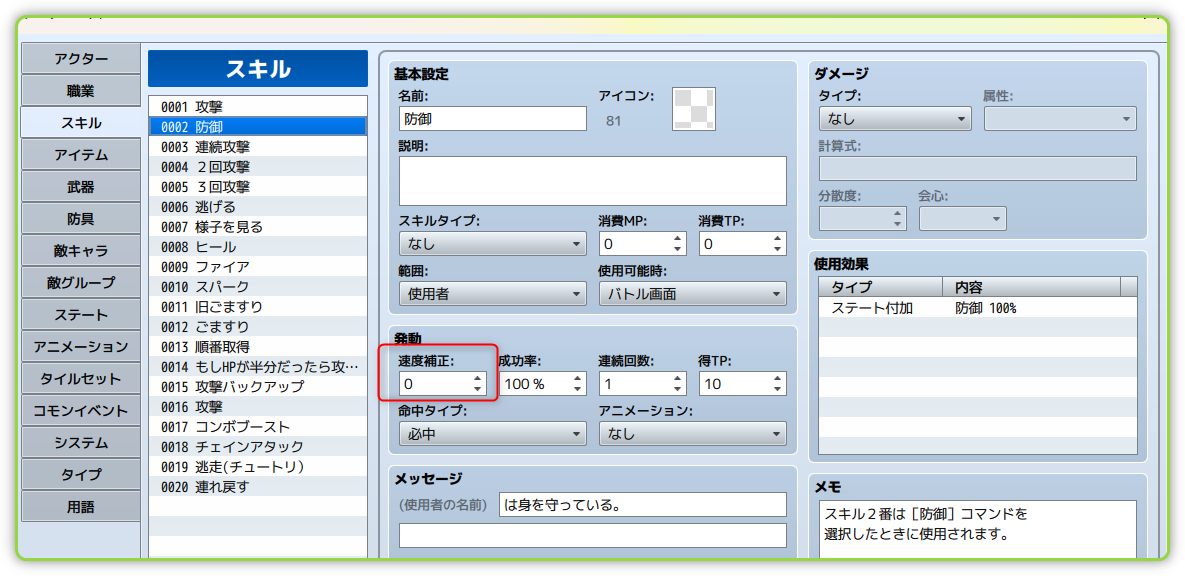Select the スキル database tab
Image resolution: width=1185 pixels, height=576 pixels.
(81, 122)
